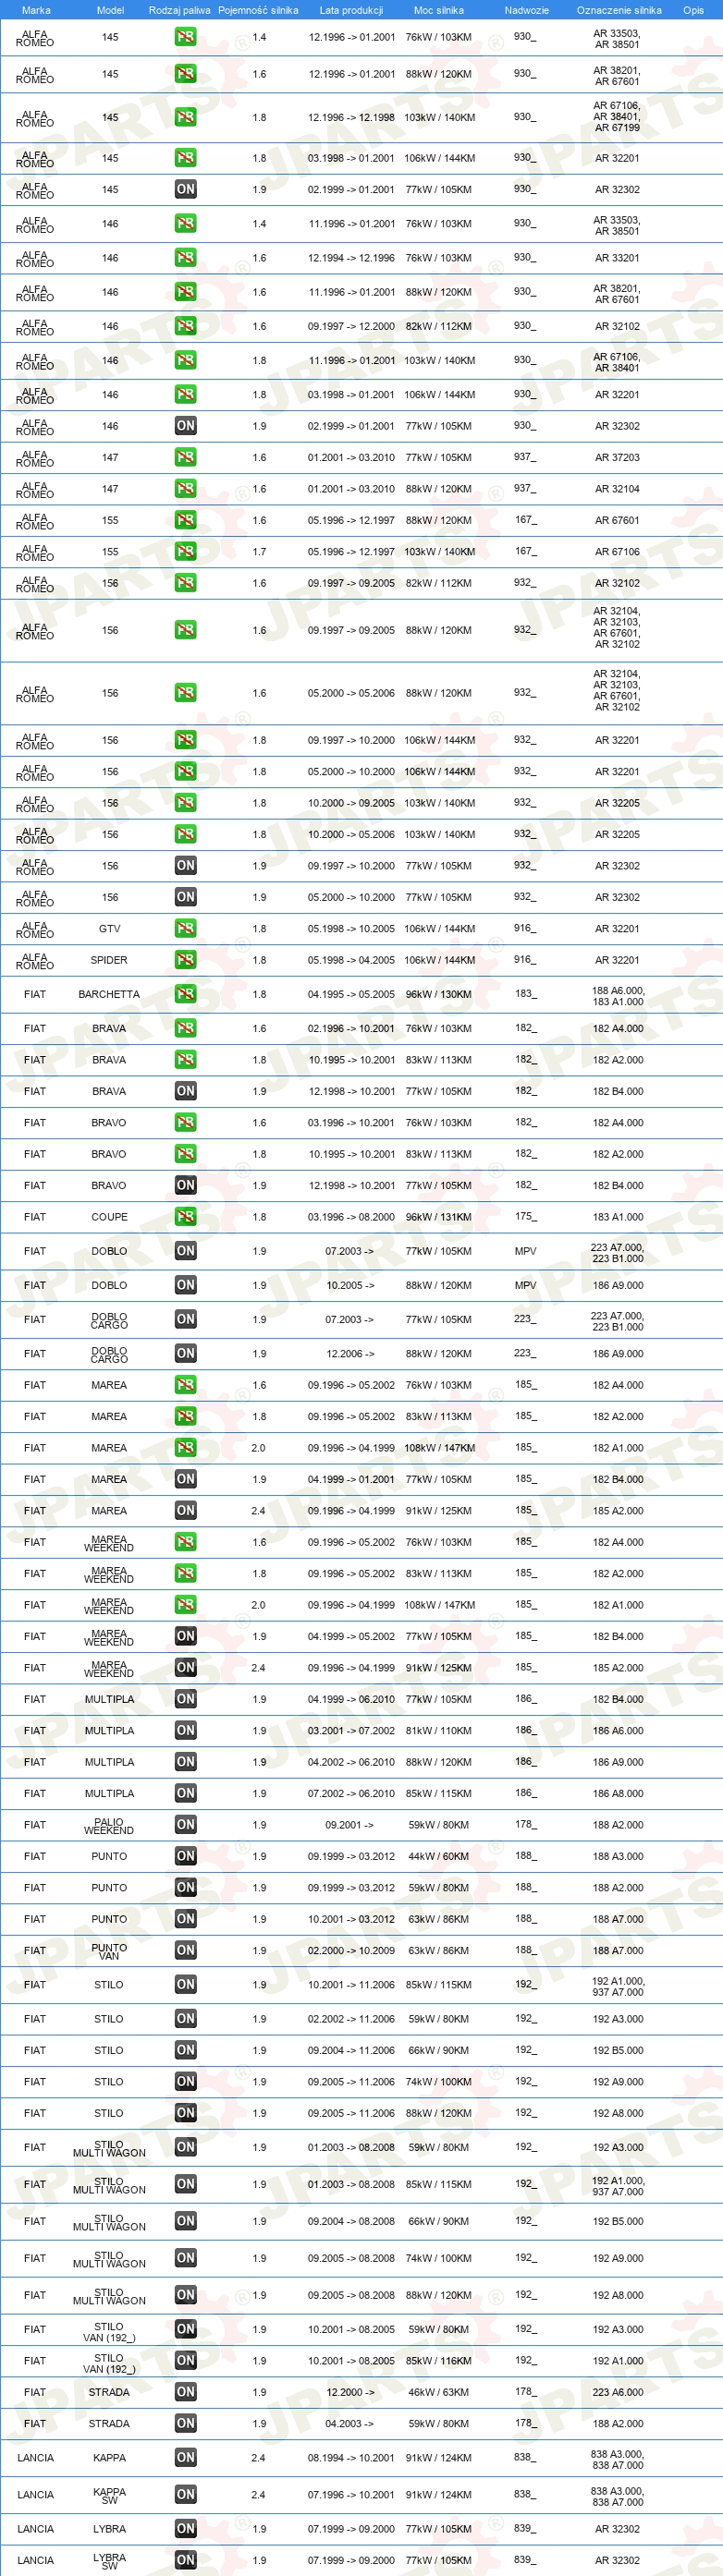Image resolution: width=723 pixels, height=2576 pixels.
Task: Click the Moc silnika column header
Action: click(x=438, y=10)
